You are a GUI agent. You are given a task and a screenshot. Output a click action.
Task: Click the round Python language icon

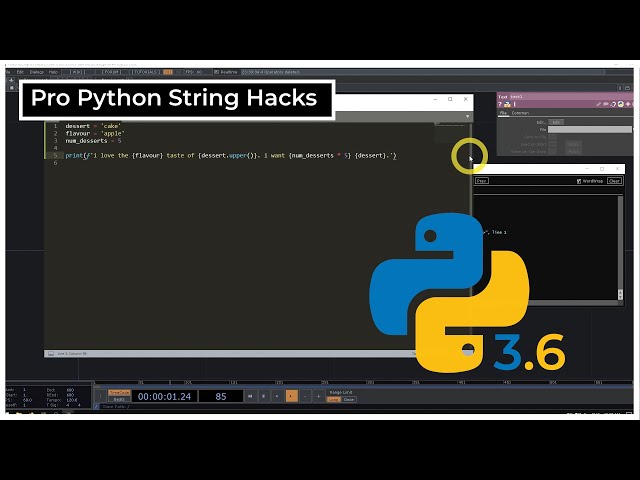click(x=621, y=104)
